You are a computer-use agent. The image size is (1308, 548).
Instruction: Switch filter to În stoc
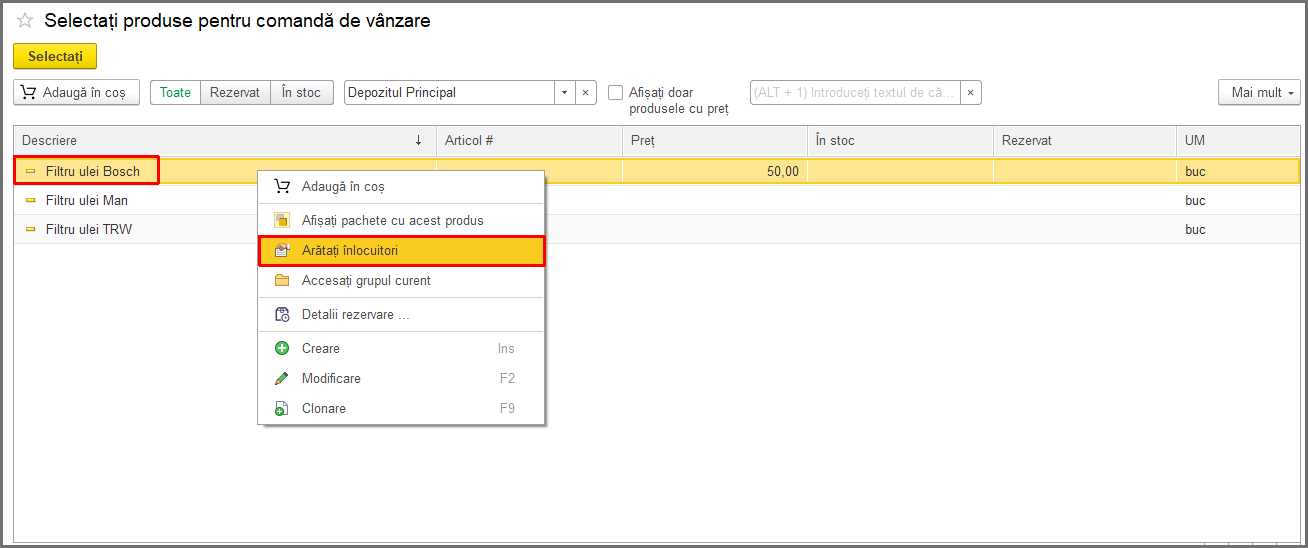click(x=302, y=92)
